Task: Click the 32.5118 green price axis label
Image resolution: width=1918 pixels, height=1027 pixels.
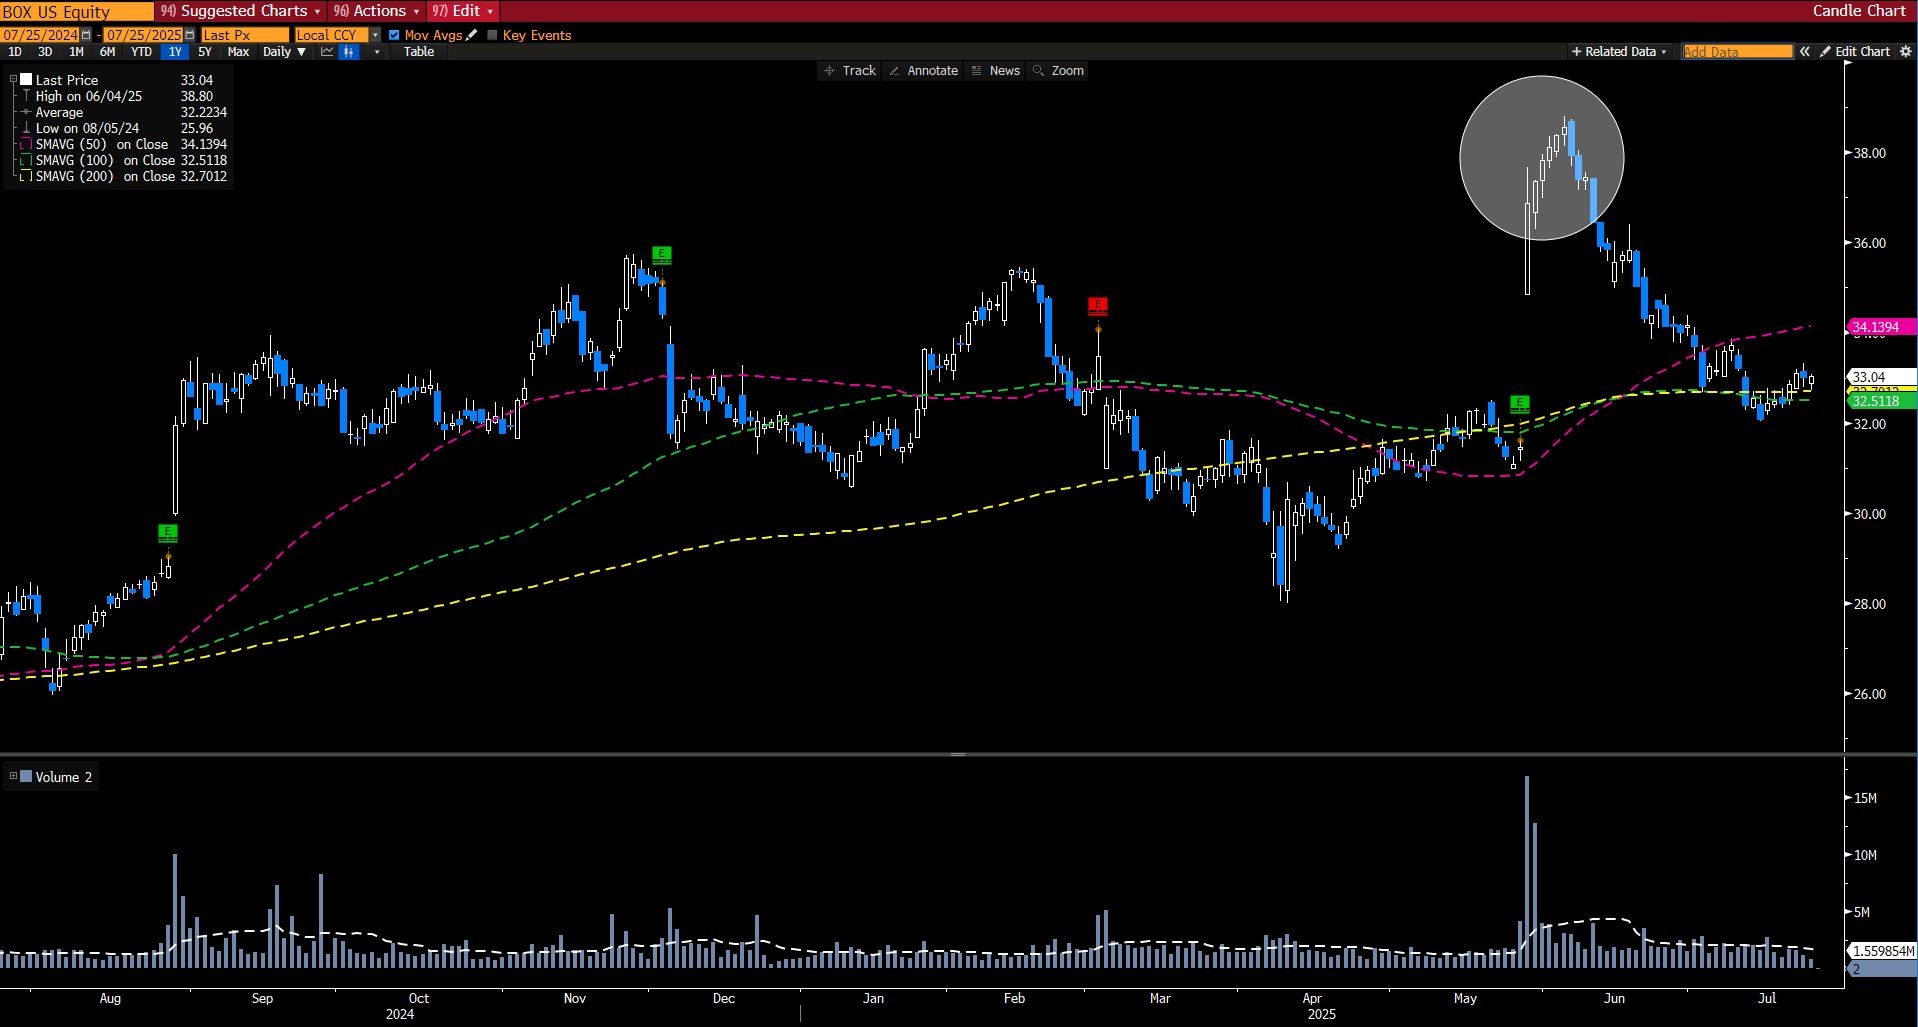Action: tap(1881, 401)
